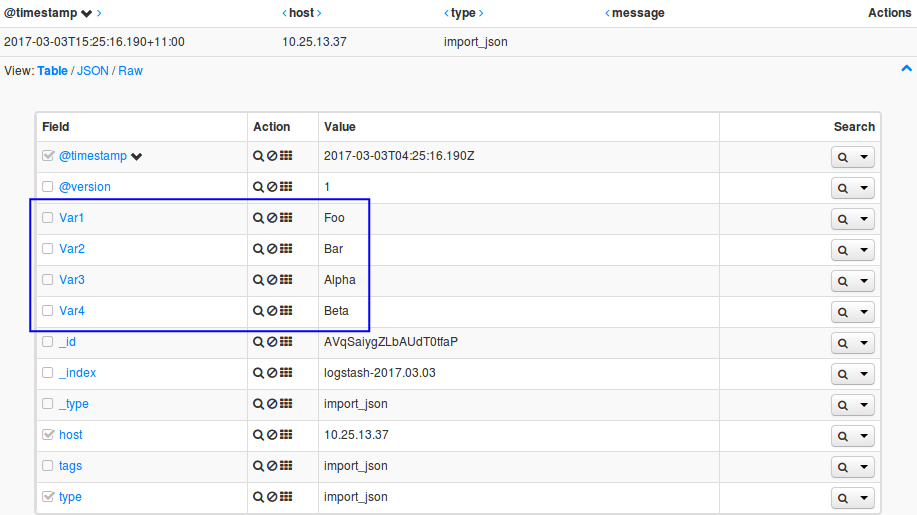Sort by @timestamp column header
The width and height of the screenshot is (917, 515).
pyautogui.click(x=40, y=13)
